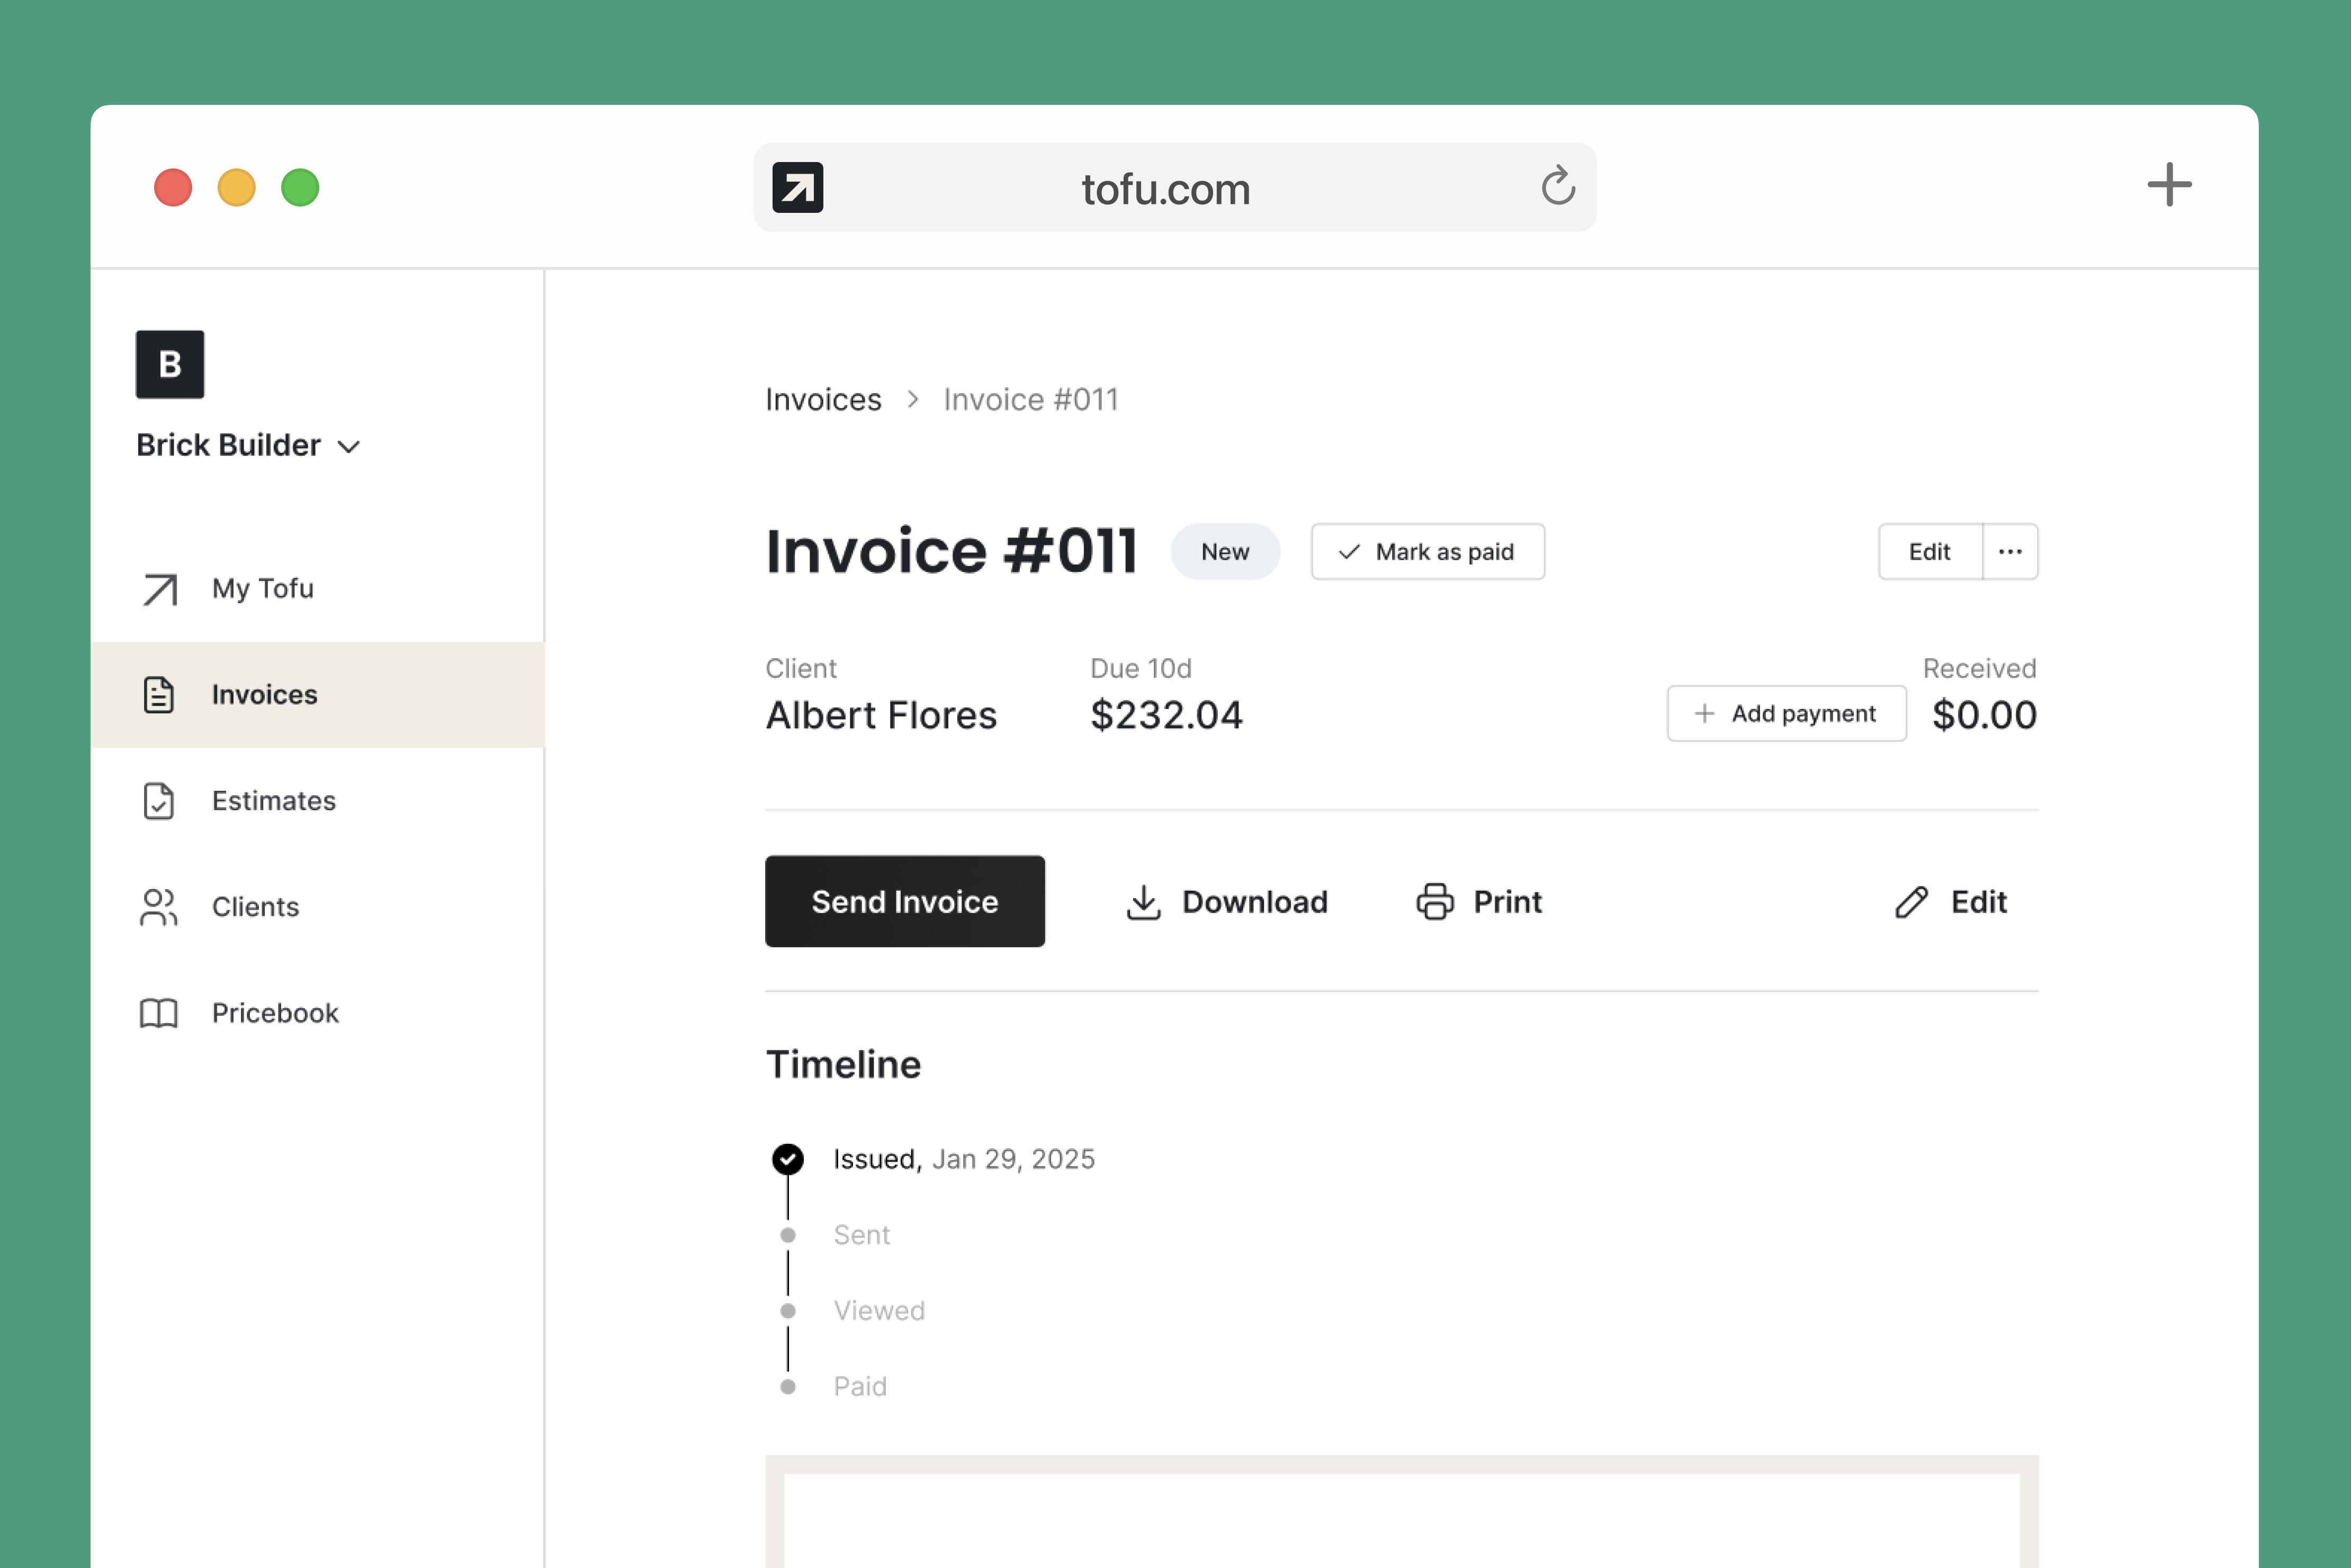Click the Brick Builder logo square
The height and width of the screenshot is (1568, 2351).
click(169, 364)
